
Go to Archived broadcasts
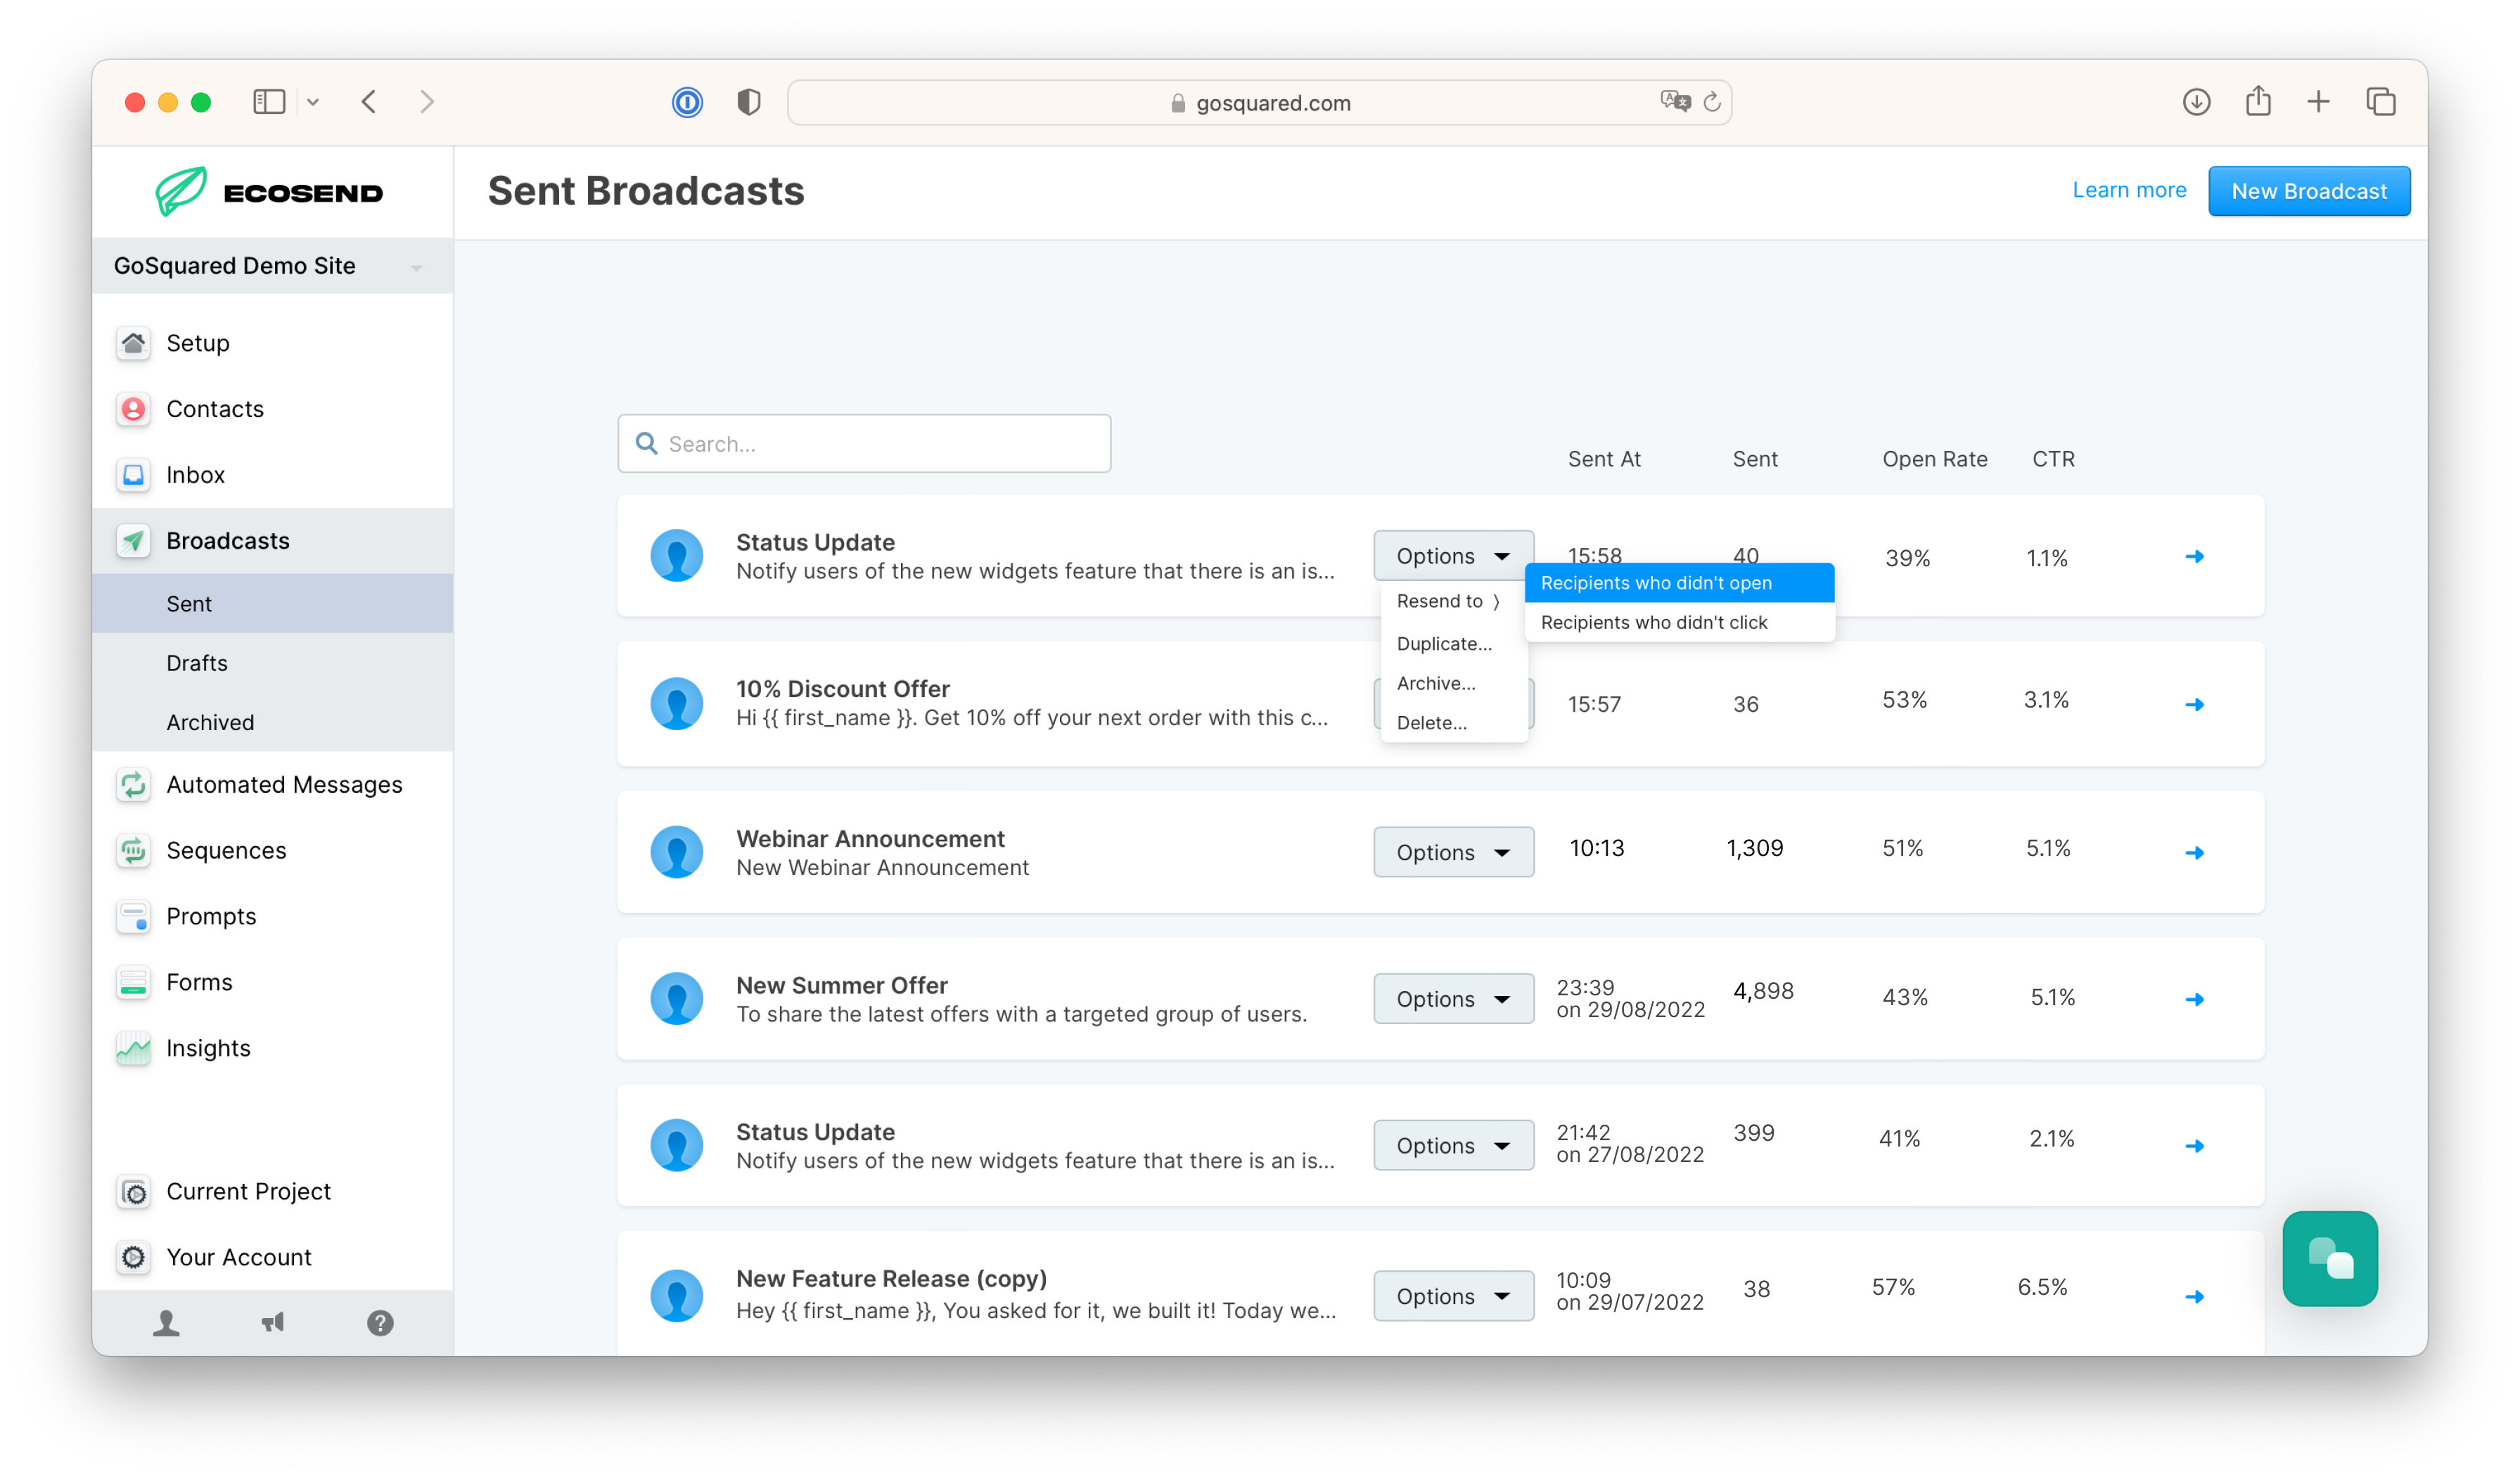point(272,722)
